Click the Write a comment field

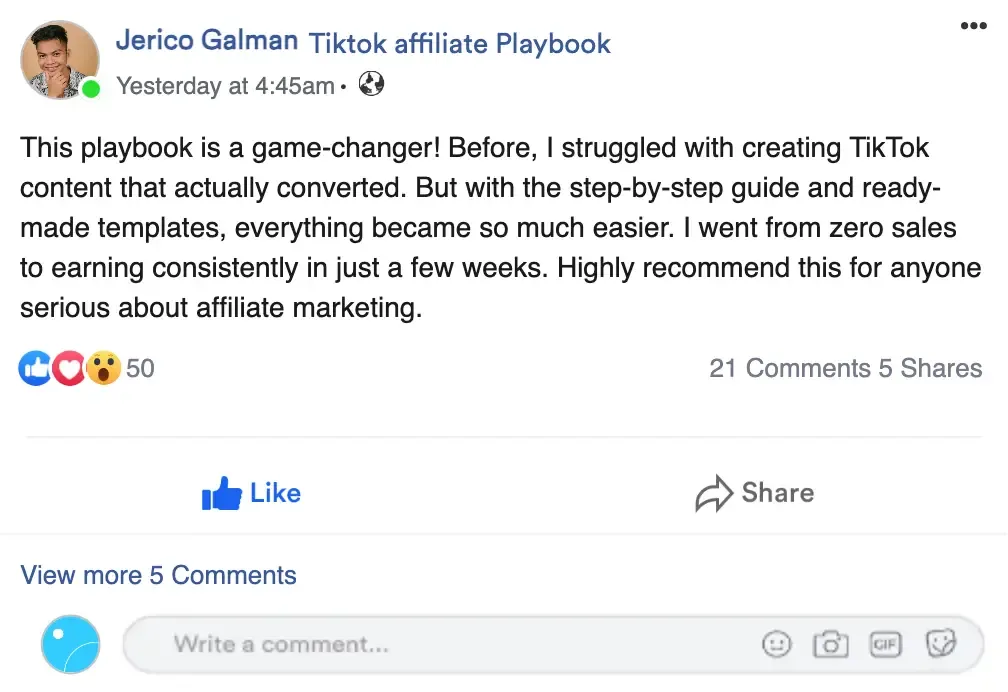pyautogui.click(x=450, y=645)
